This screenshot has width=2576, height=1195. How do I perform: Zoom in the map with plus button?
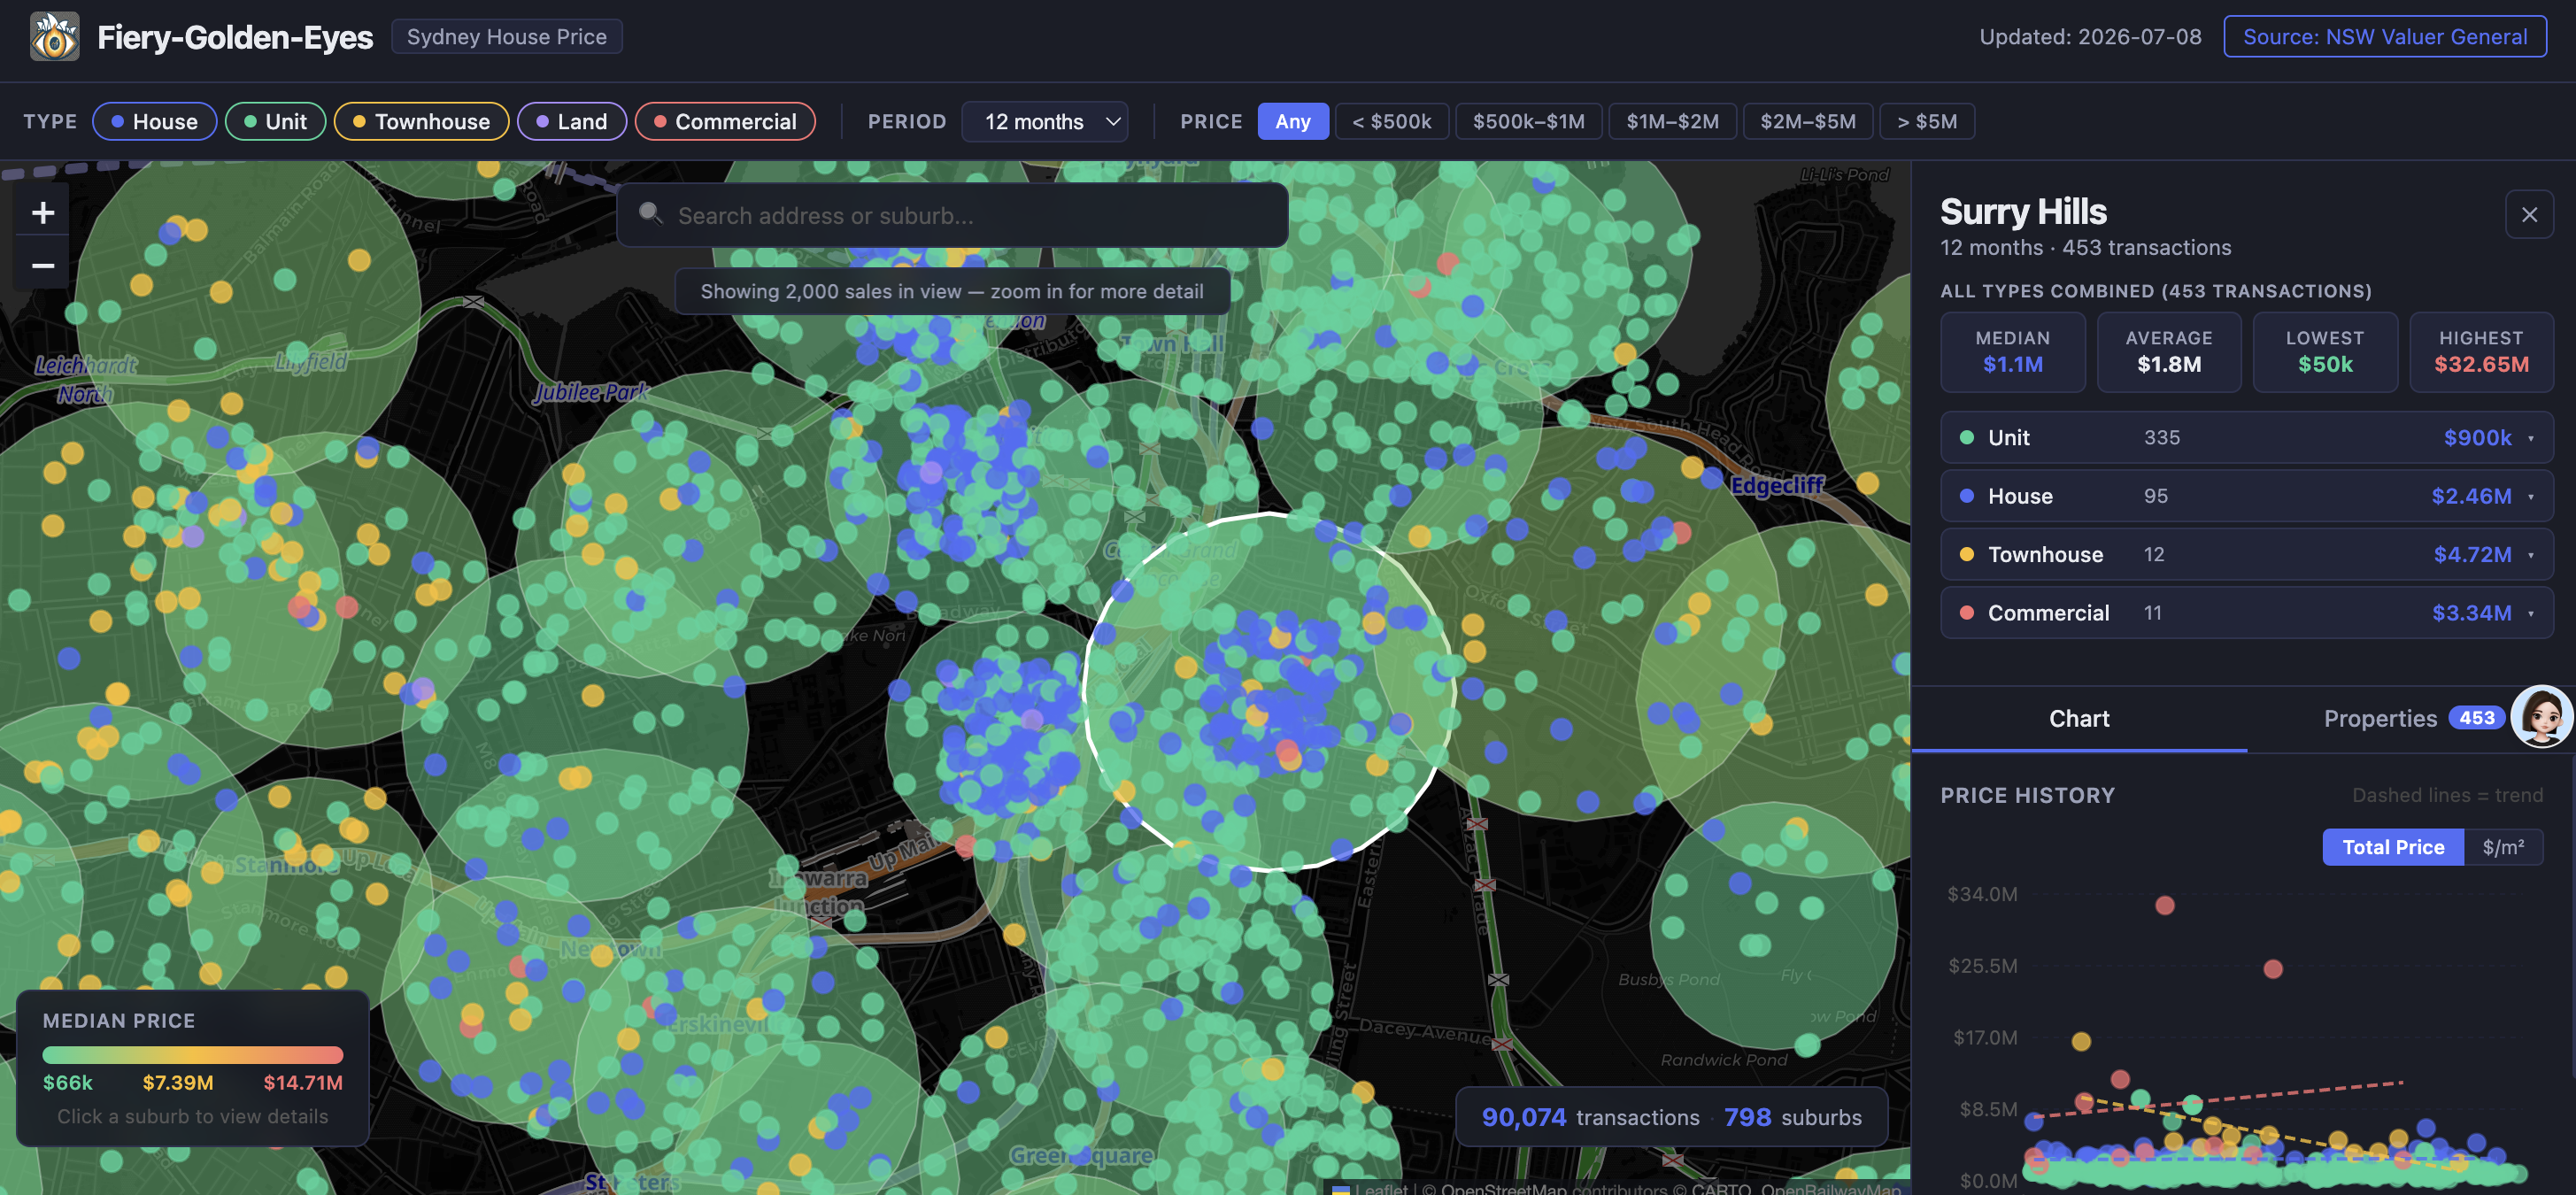pos(42,212)
